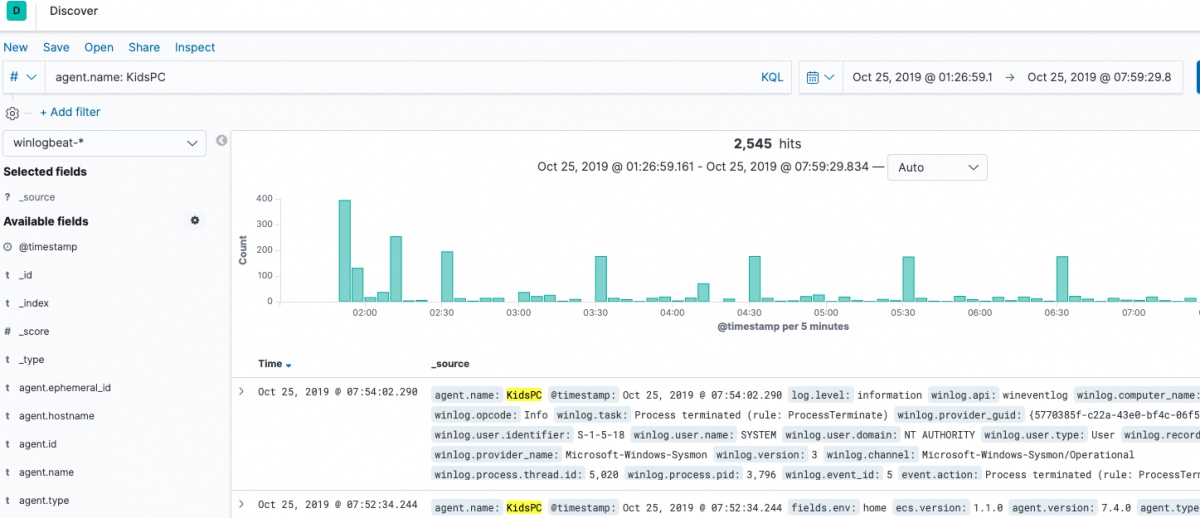Expand the 07:54:02.290 log row
This screenshot has width=1200, height=518.
point(241,392)
